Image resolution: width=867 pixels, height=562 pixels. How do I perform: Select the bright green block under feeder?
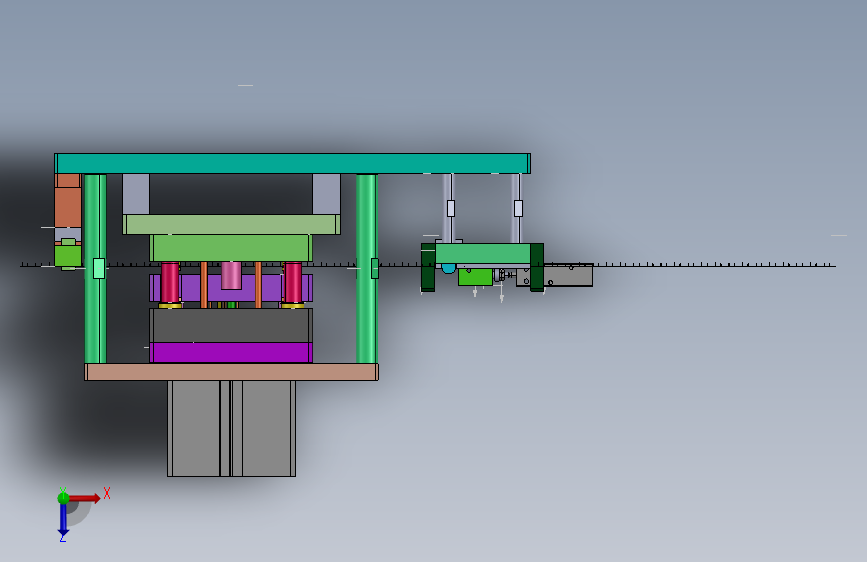click(x=475, y=277)
